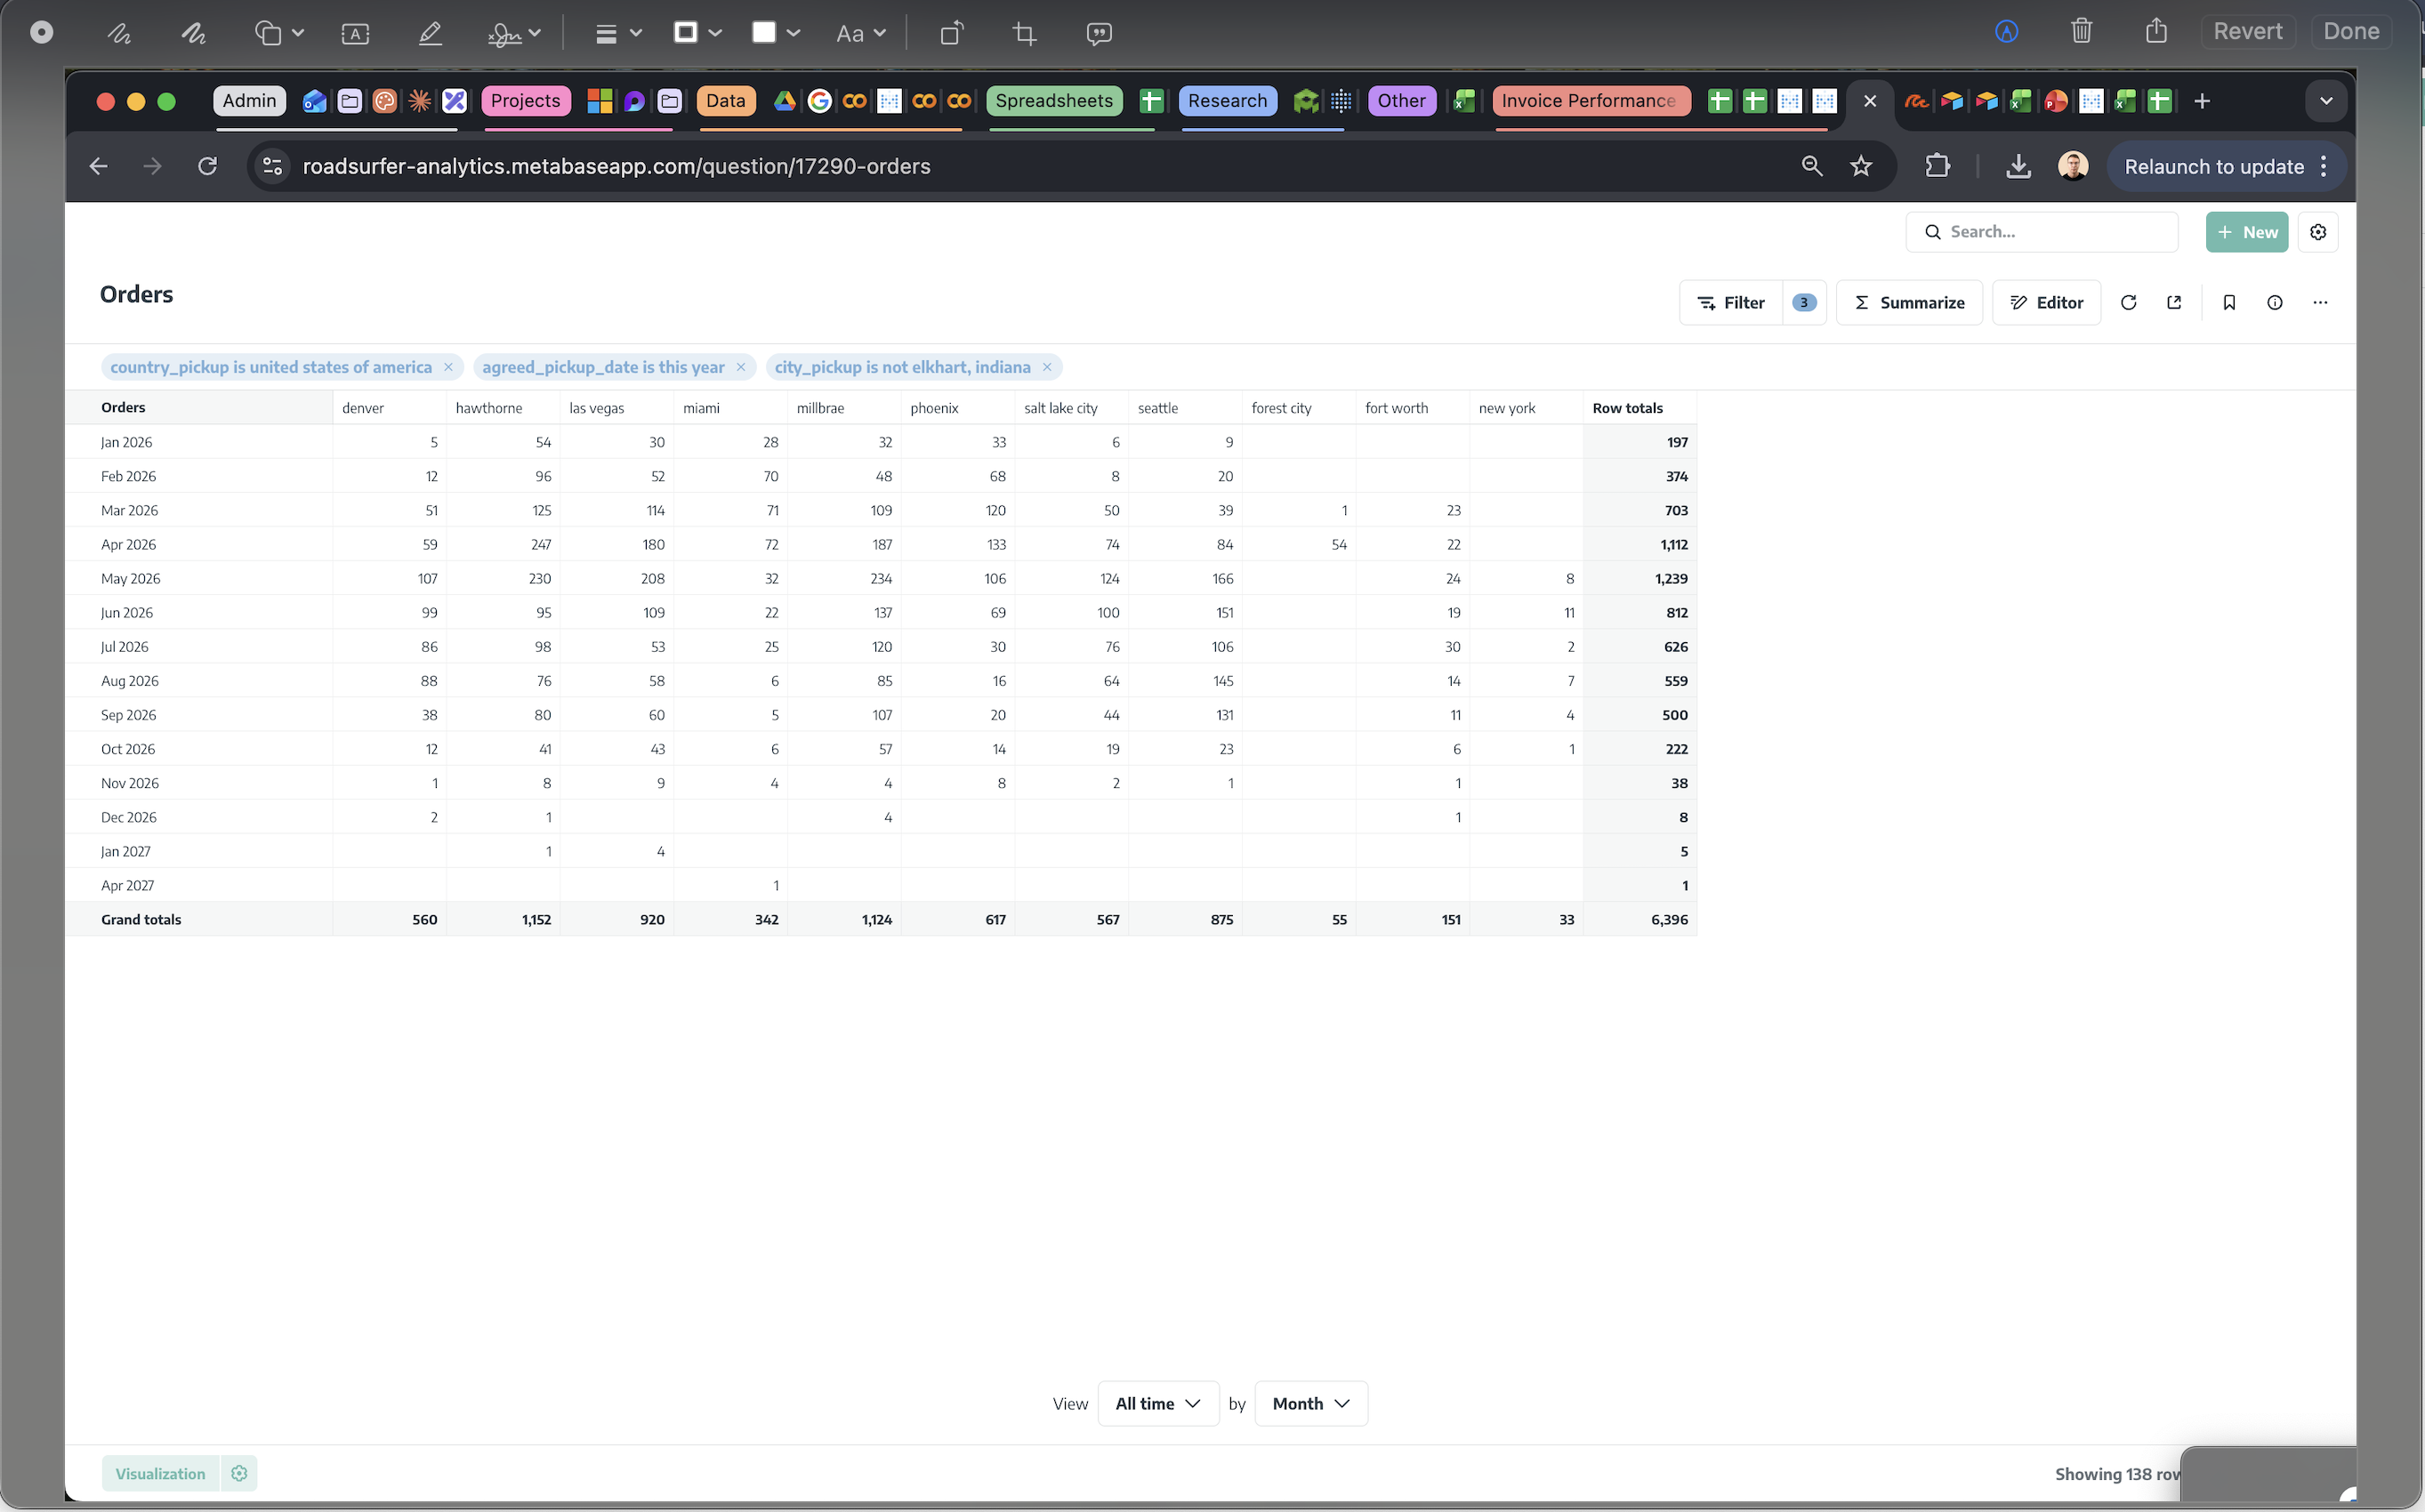Click the rotate icon in markup toolbar
This screenshot has width=2425, height=1512.
pos(951,33)
